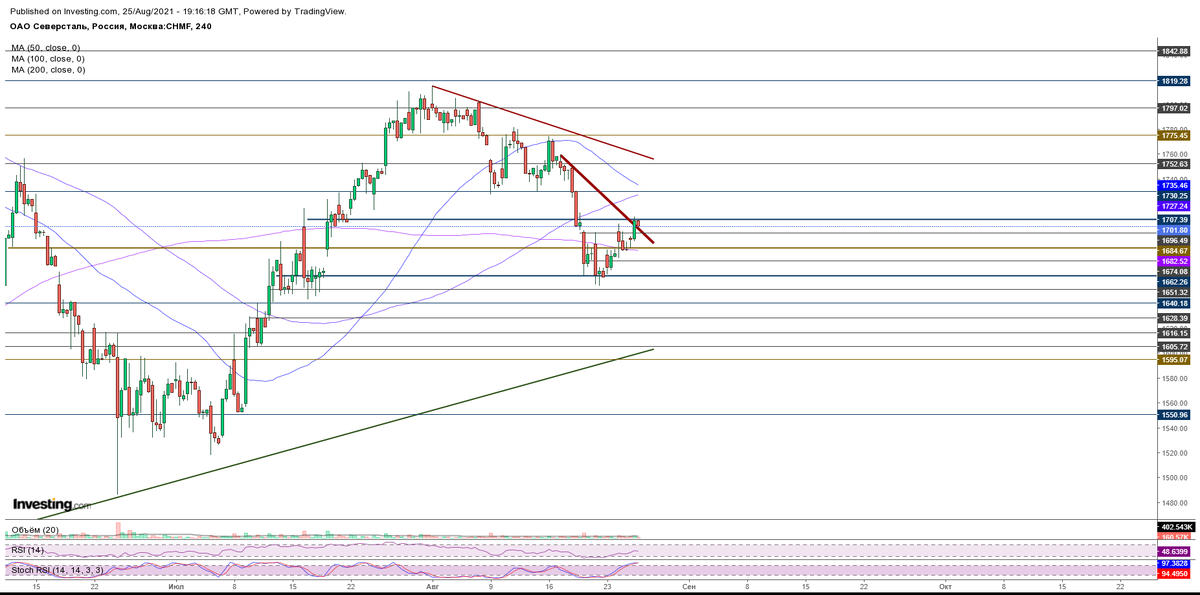Click the 1605.72 price level label

[x=1174, y=346]
